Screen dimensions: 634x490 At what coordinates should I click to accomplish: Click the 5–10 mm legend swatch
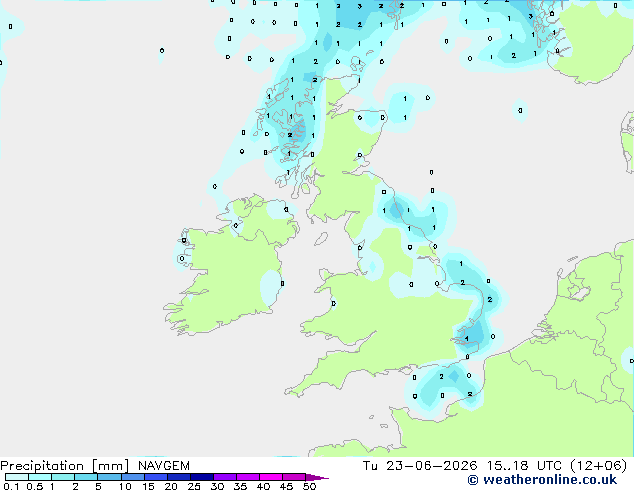coord(109,477)
